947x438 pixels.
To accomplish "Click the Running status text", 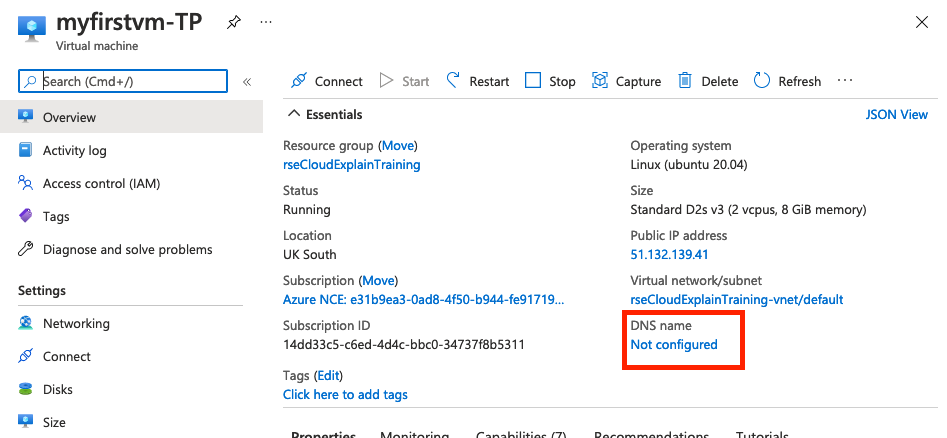I will pos(307,210).
